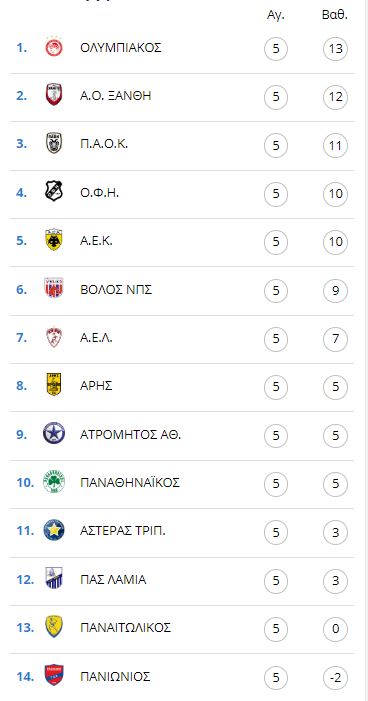Click the Βαθ. points column header

(335, 15)
